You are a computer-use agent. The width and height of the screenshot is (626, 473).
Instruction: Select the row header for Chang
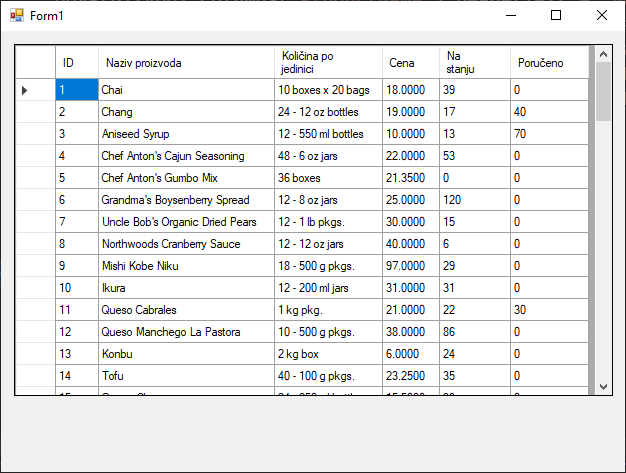[x=35, y=112]
